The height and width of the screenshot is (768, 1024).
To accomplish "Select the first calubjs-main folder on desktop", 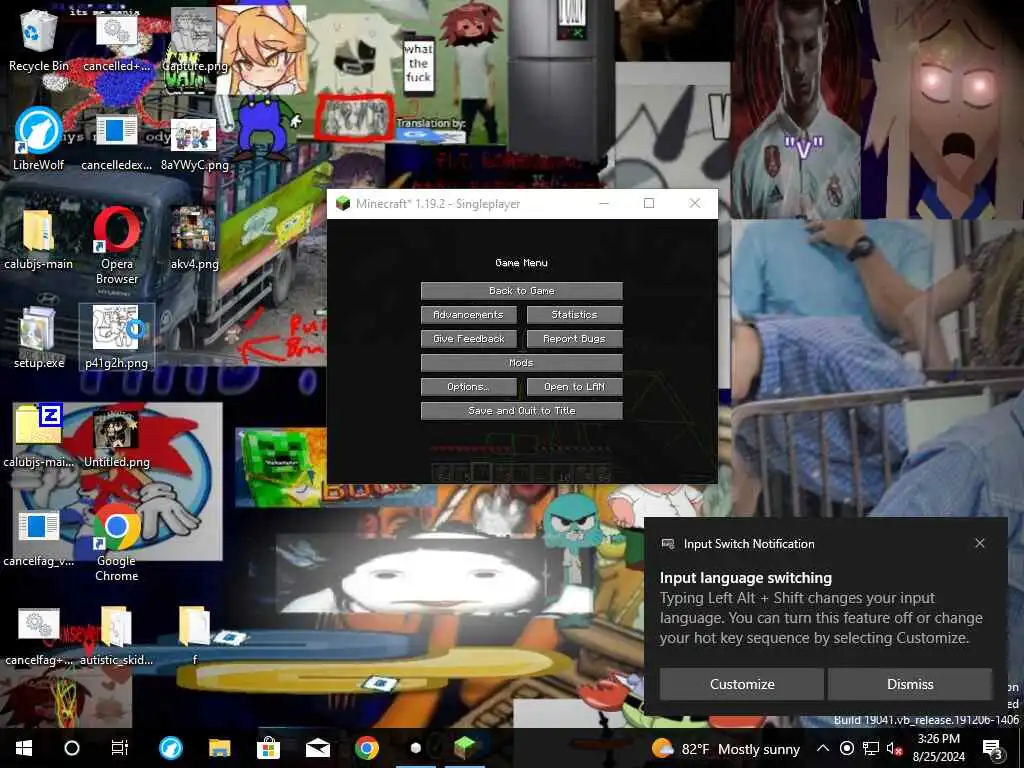I will tap(39, 239).
